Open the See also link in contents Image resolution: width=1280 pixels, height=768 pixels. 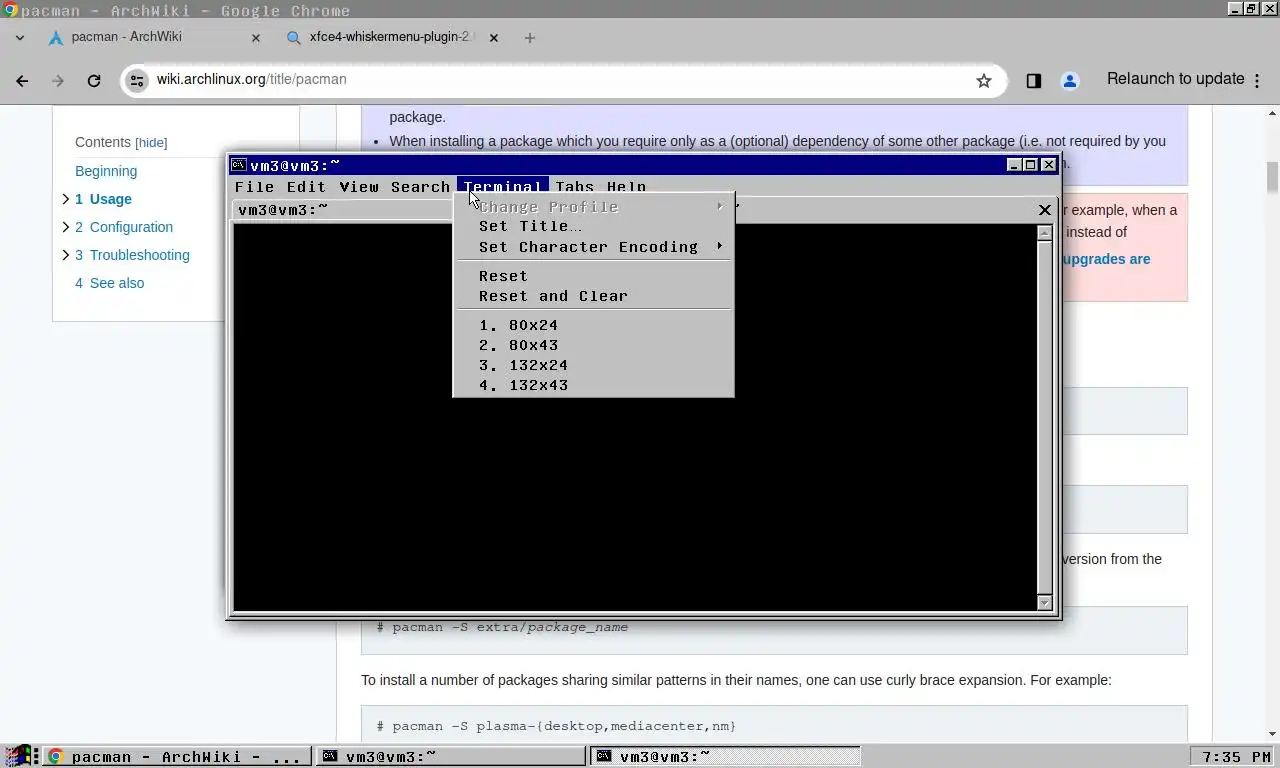tap(109, 283)
